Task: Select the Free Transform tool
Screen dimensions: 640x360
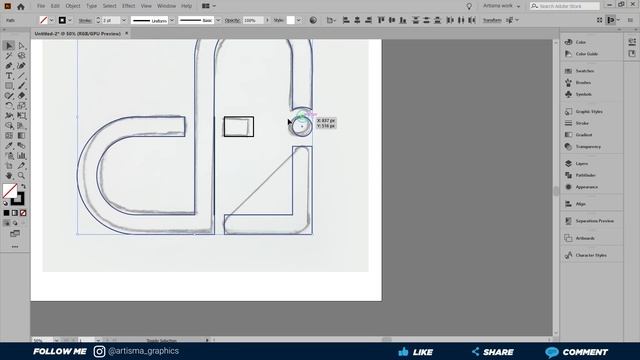Action: tap(21, 116)
